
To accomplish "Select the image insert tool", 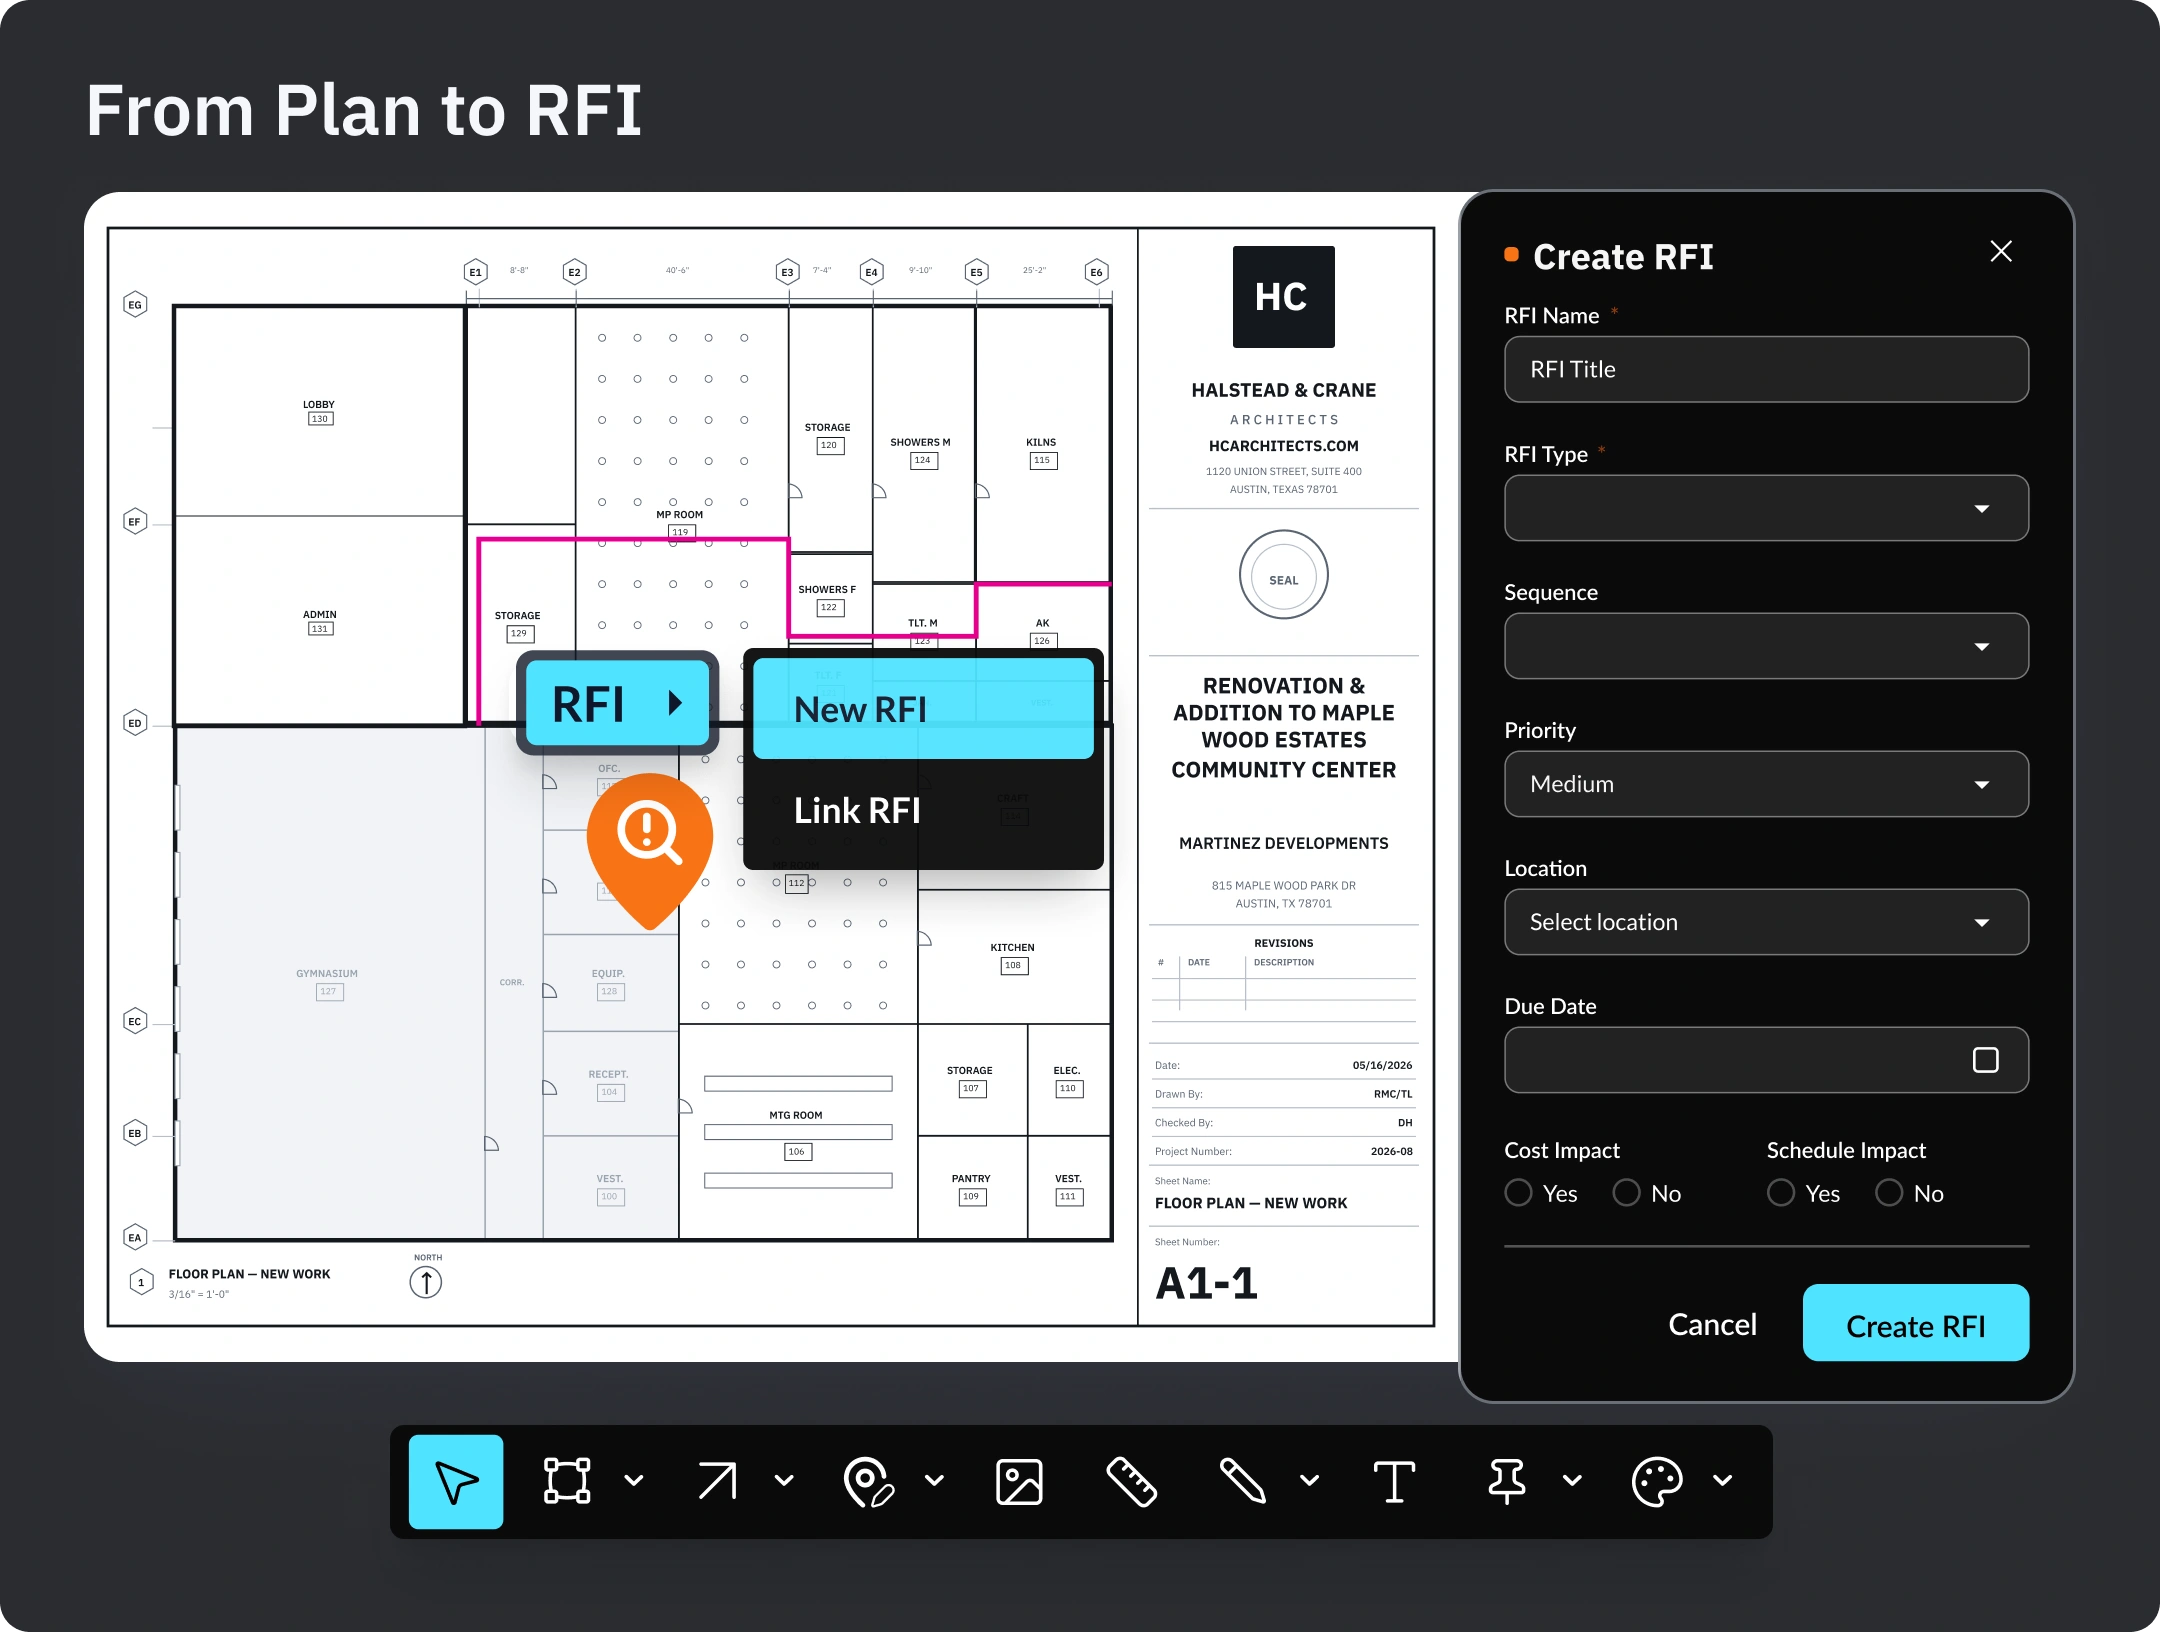I will (x=1019, y=1481).
